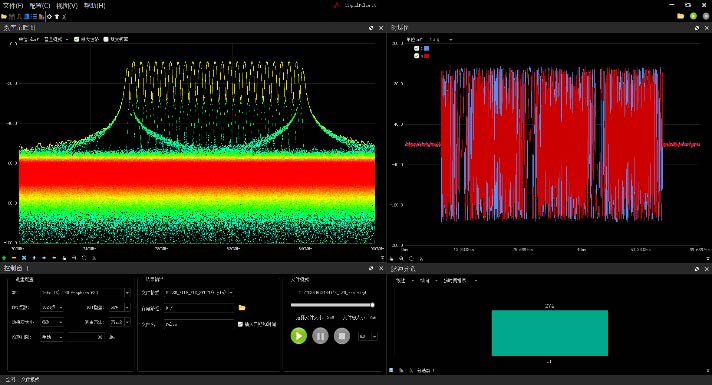Image resolution: width=712 pixels, height=385 pixels.
Task: Pick the blue trace color swatch
Action: 426,48
